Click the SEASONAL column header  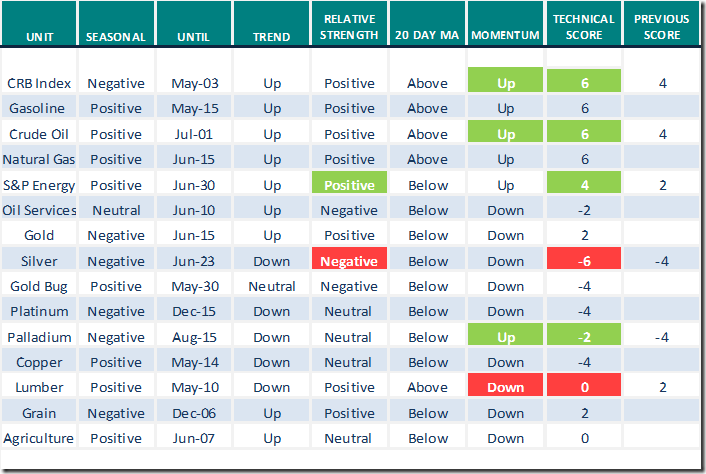pos(115,36)
